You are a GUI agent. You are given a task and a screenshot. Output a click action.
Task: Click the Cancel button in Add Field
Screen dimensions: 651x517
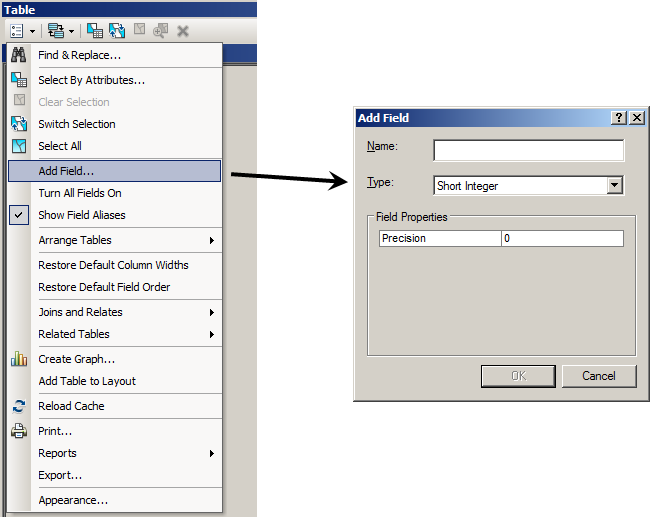[599, 376]
